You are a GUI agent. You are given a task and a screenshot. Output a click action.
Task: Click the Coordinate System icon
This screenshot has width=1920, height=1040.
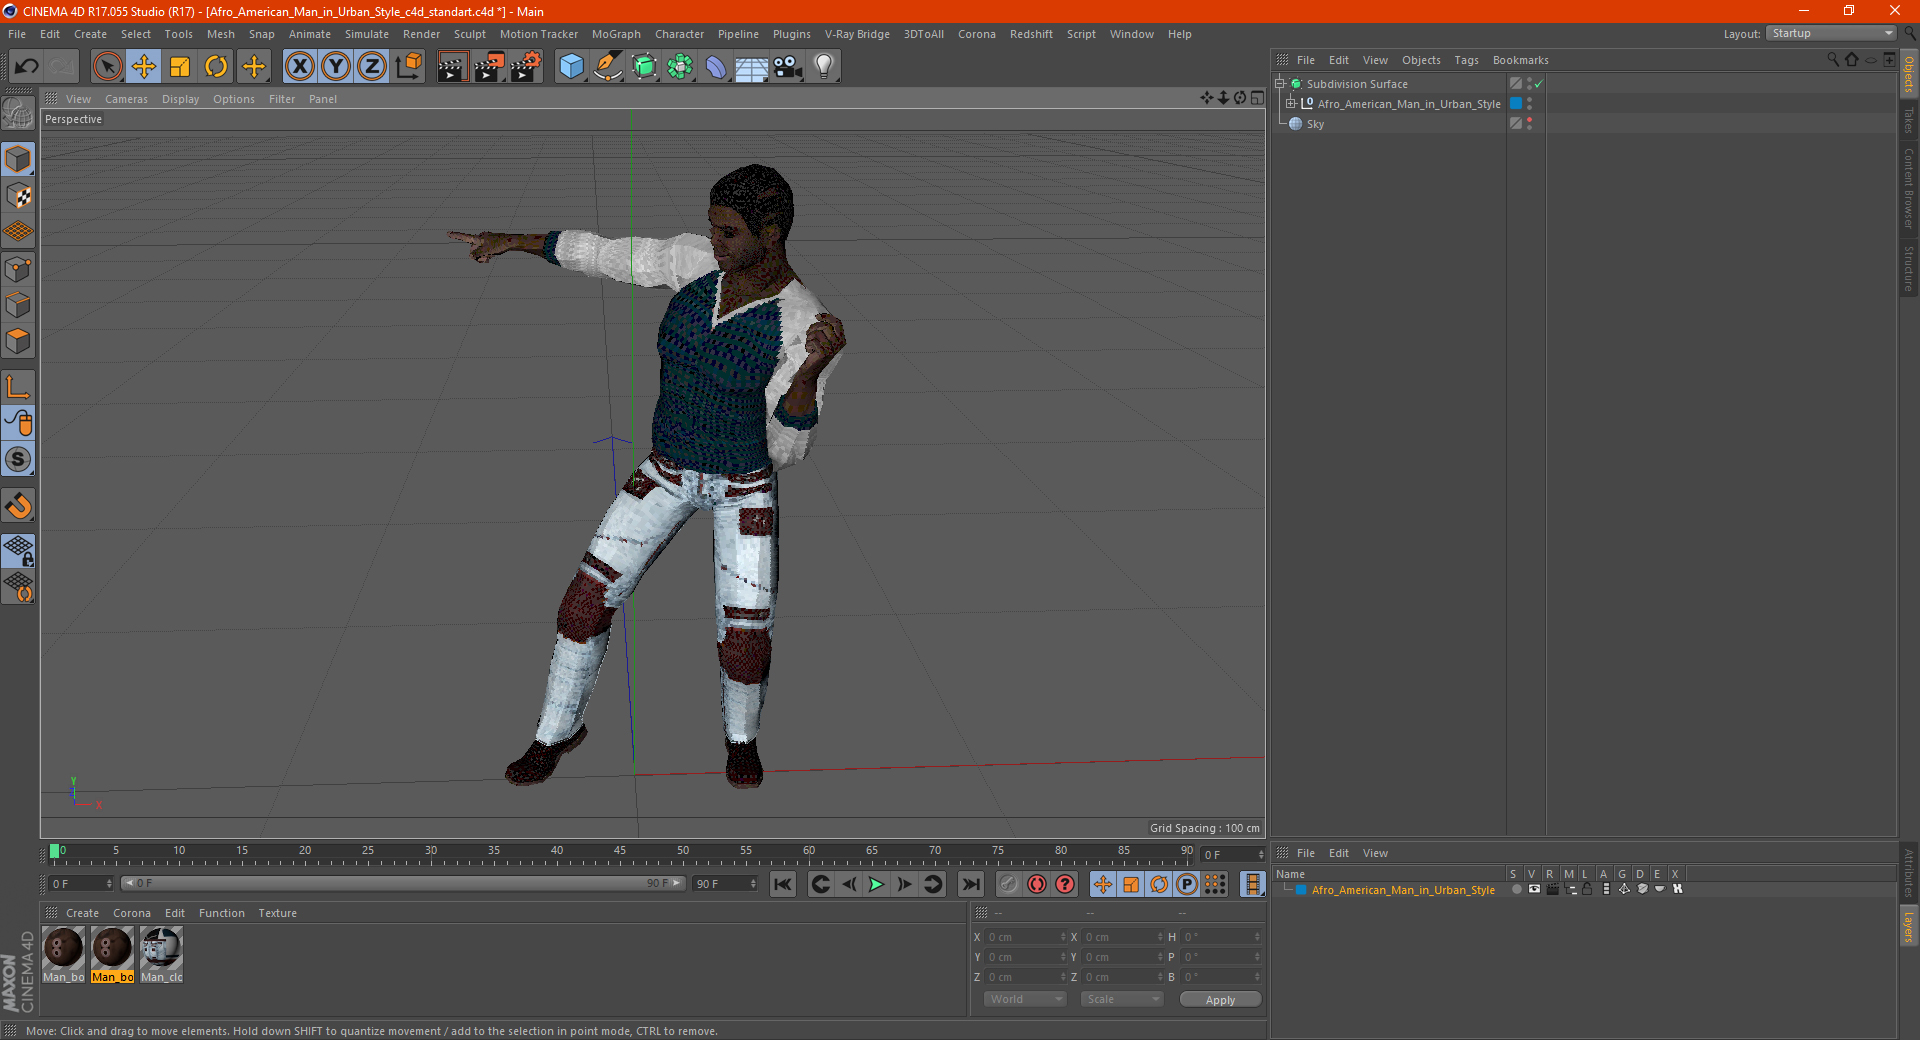point(408,67)
